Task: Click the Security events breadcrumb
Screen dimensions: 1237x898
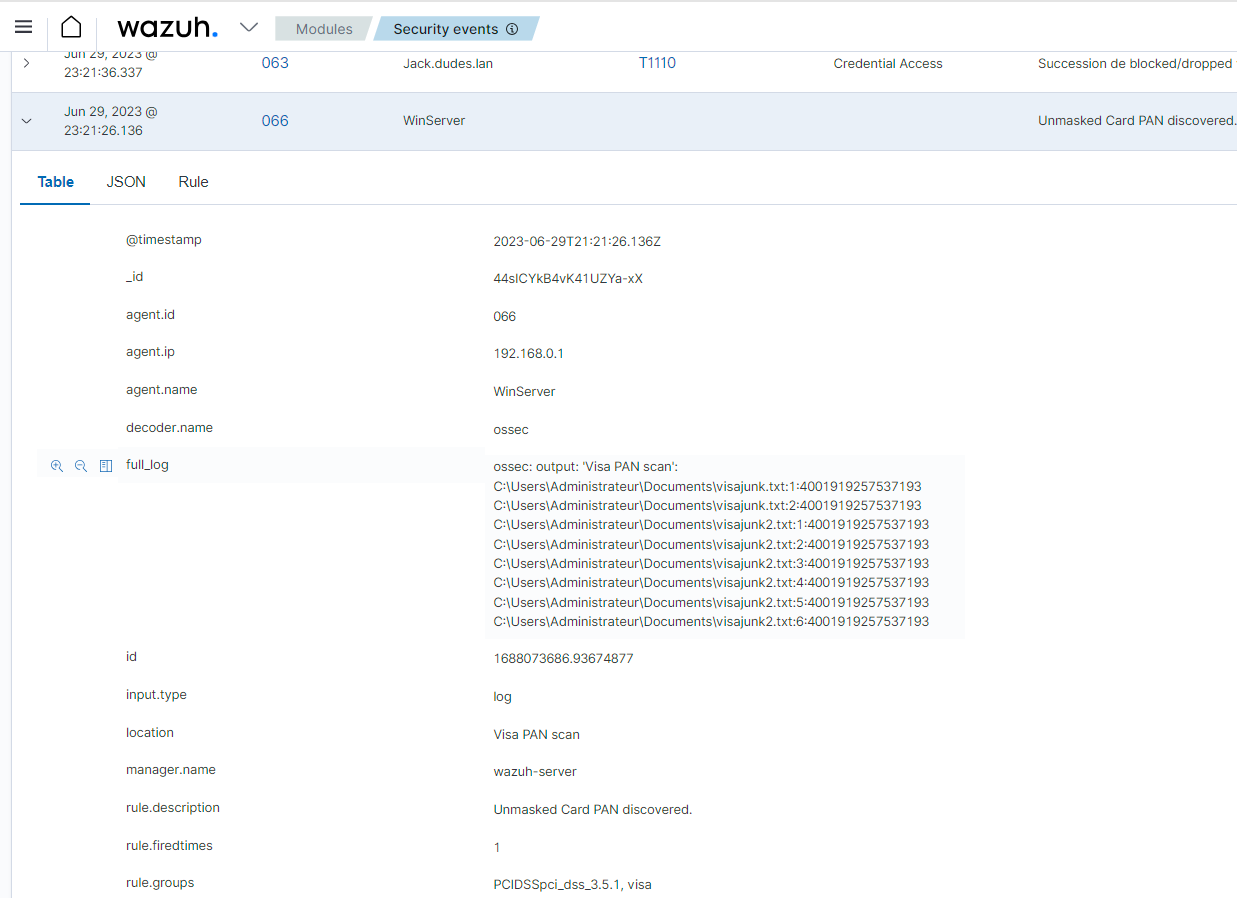Action: pos(445,29)
